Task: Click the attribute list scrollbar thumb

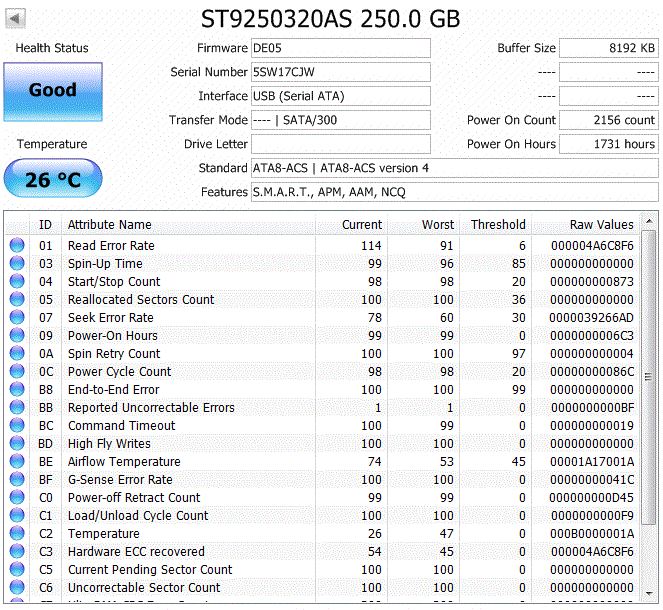Action: (x=649, y=377)
